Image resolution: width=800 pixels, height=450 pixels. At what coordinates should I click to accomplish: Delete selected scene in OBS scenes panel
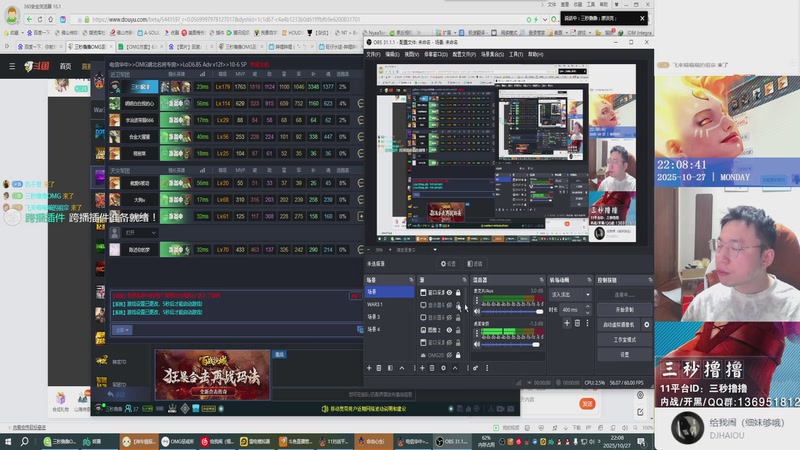click(379, 368)
